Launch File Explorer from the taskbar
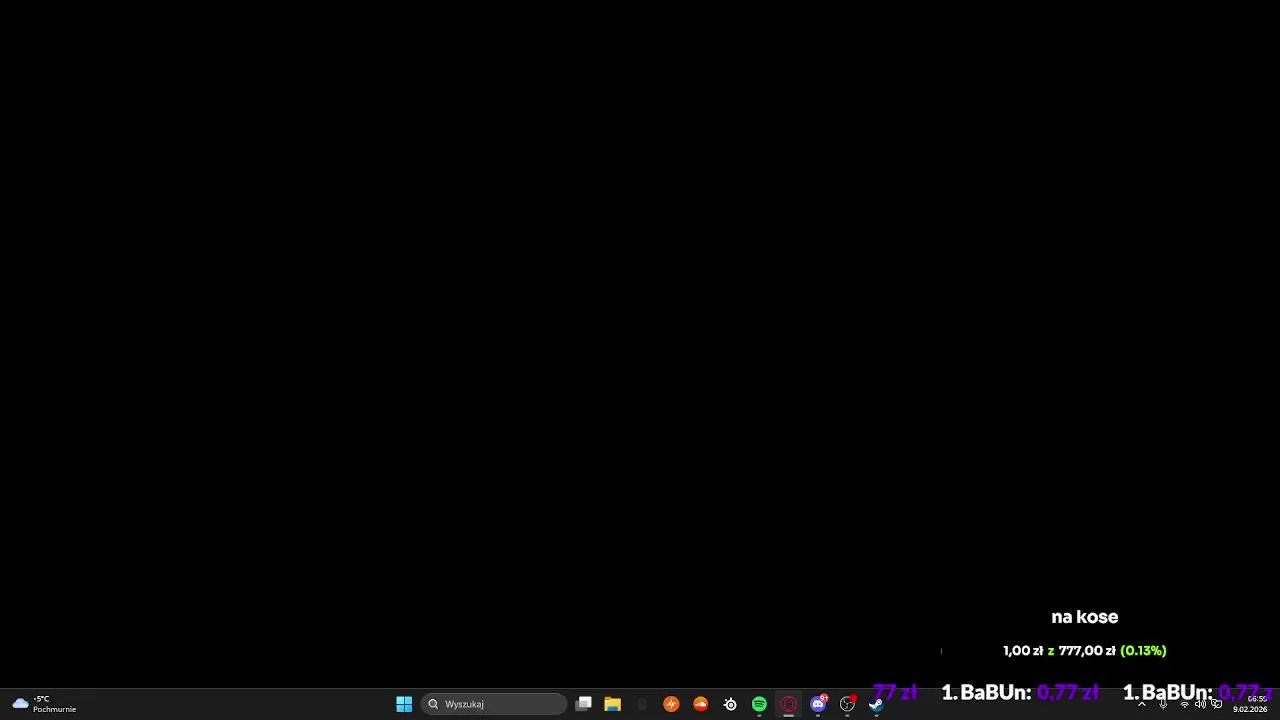Screen dimensions: 1280x720 click(613, 704)
